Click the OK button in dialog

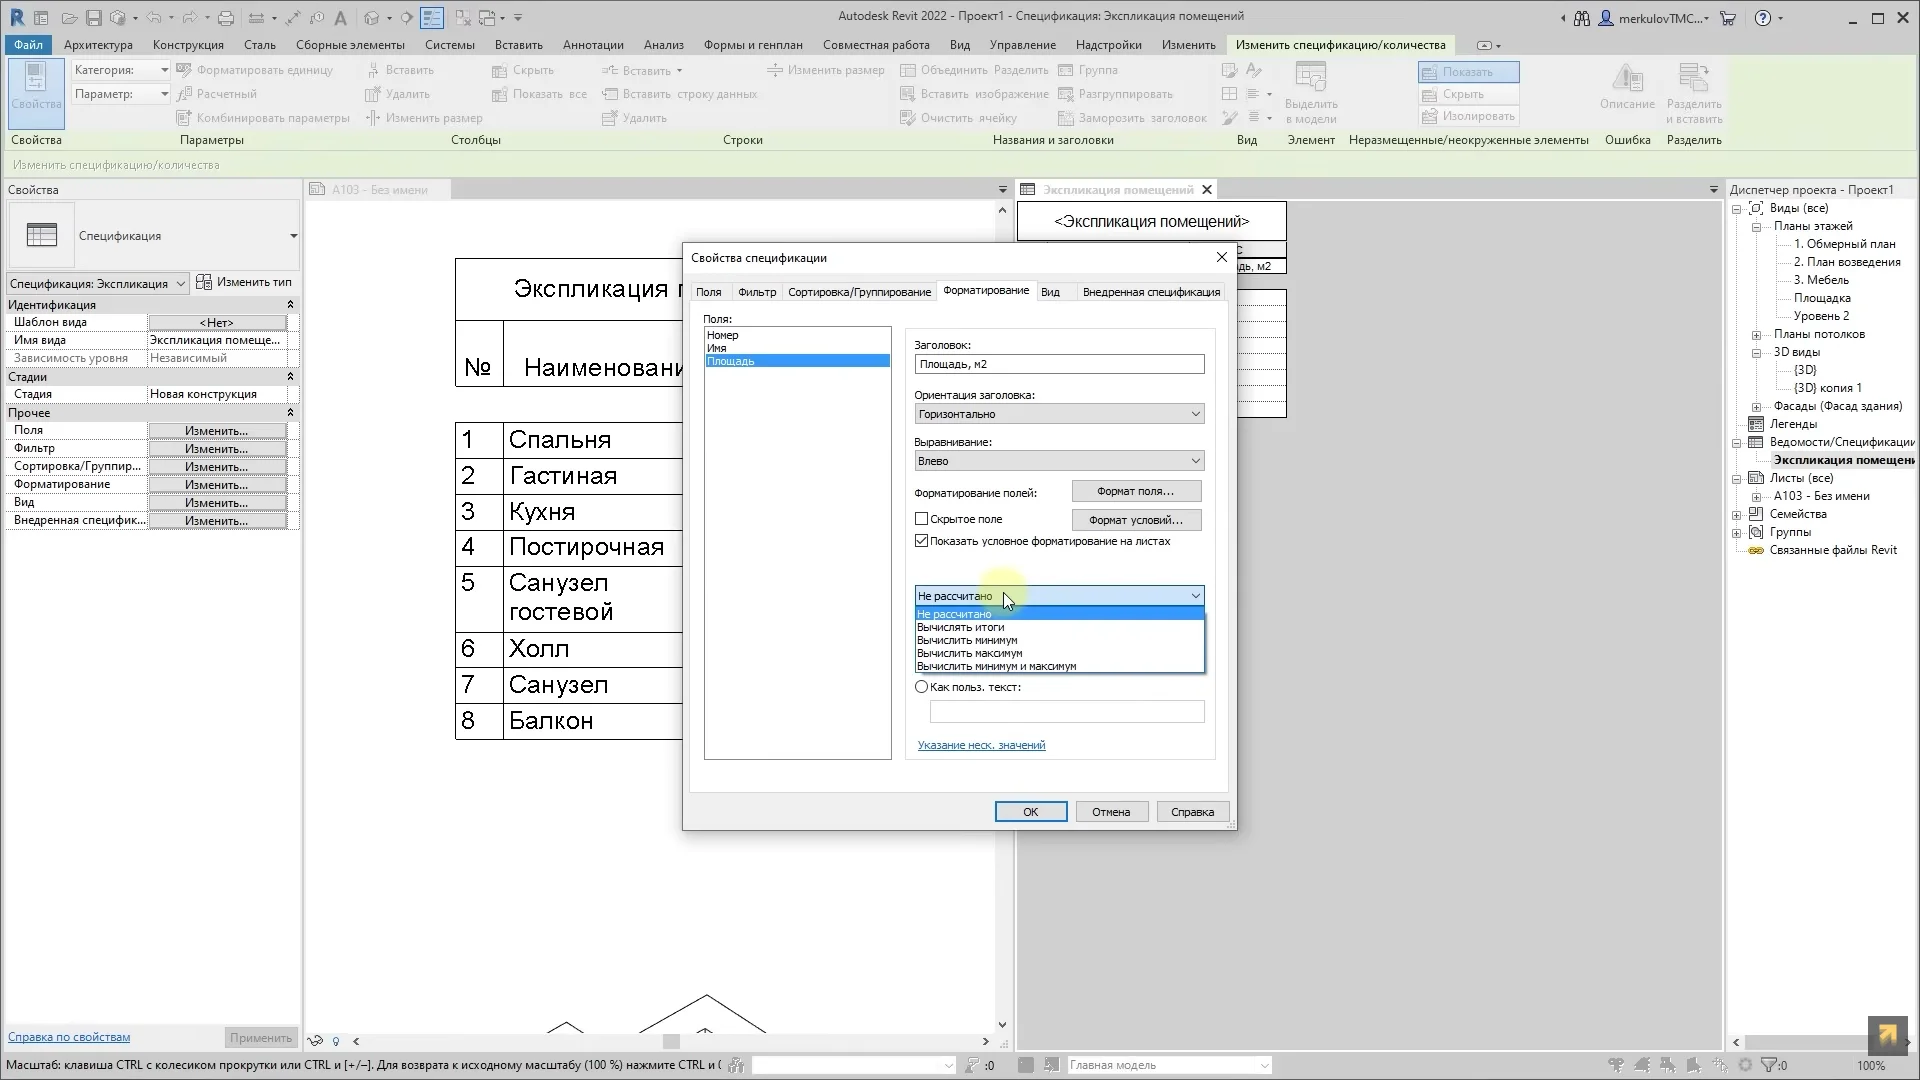(1030, 812)
